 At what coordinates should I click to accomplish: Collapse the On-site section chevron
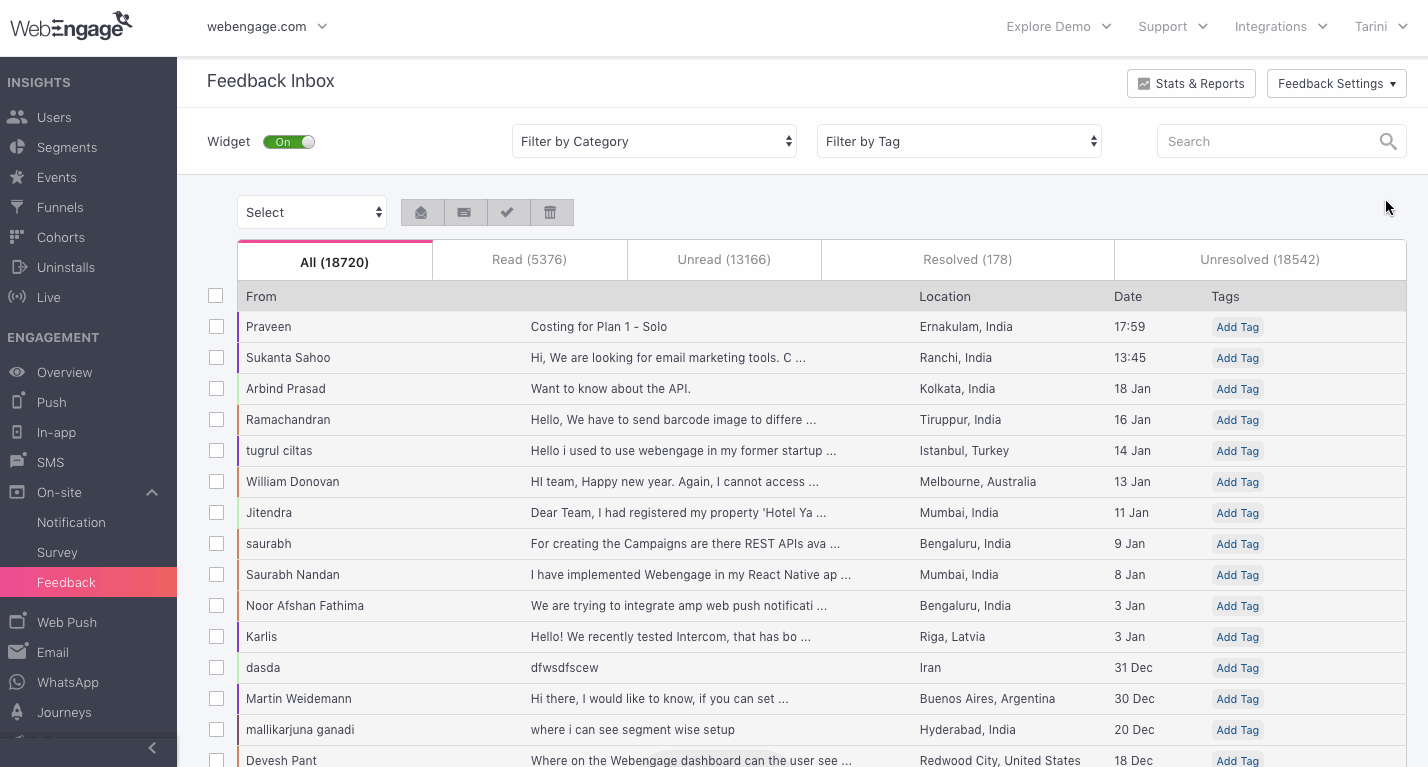pyautogui.click(x=152, y=492)
